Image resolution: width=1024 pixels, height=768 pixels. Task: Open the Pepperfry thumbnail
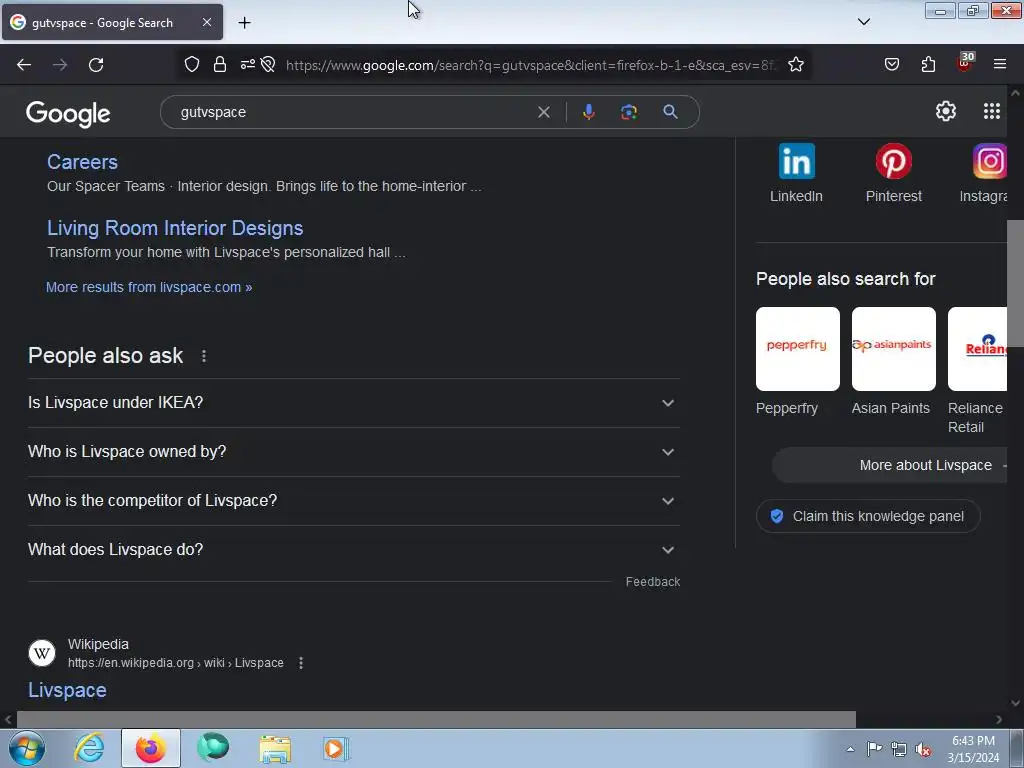click(797, 349)
